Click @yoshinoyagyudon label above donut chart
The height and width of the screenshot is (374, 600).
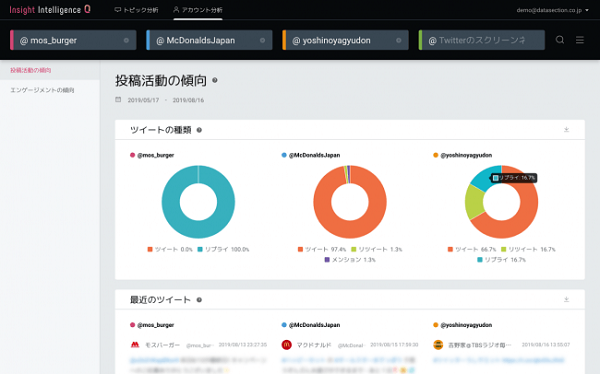pos(466,155)
